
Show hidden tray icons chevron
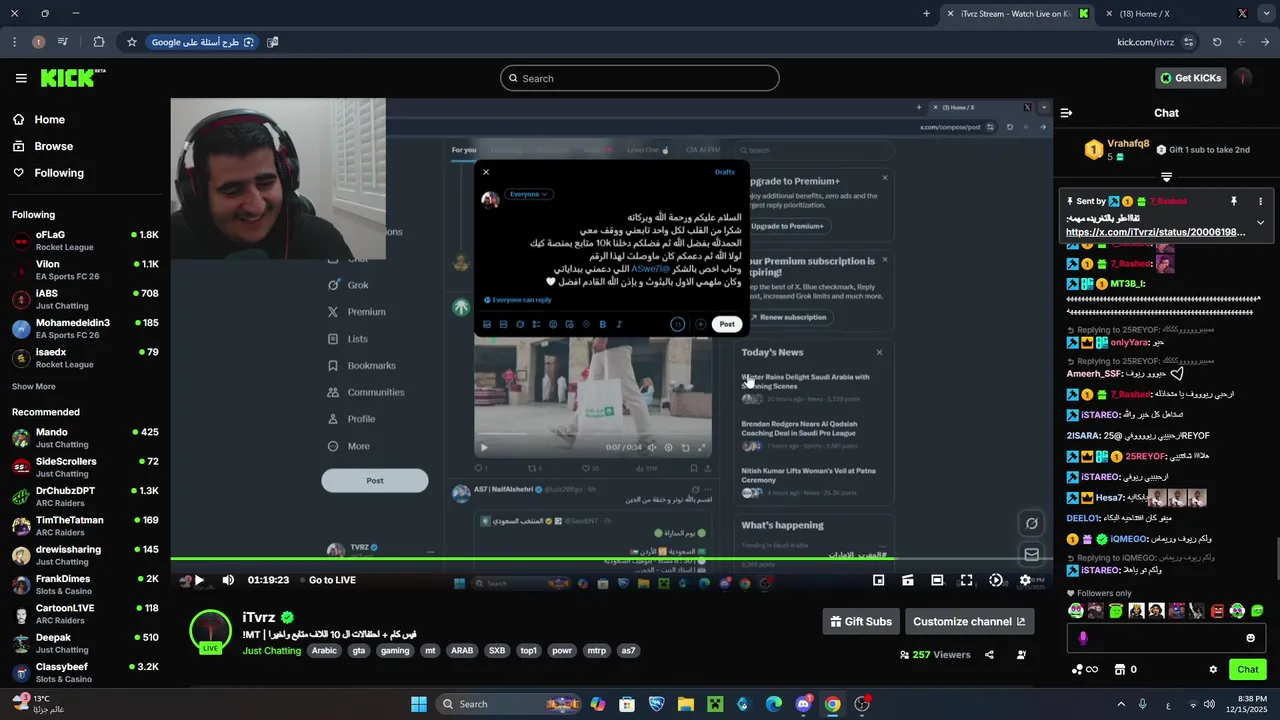tap(1120, 704)
